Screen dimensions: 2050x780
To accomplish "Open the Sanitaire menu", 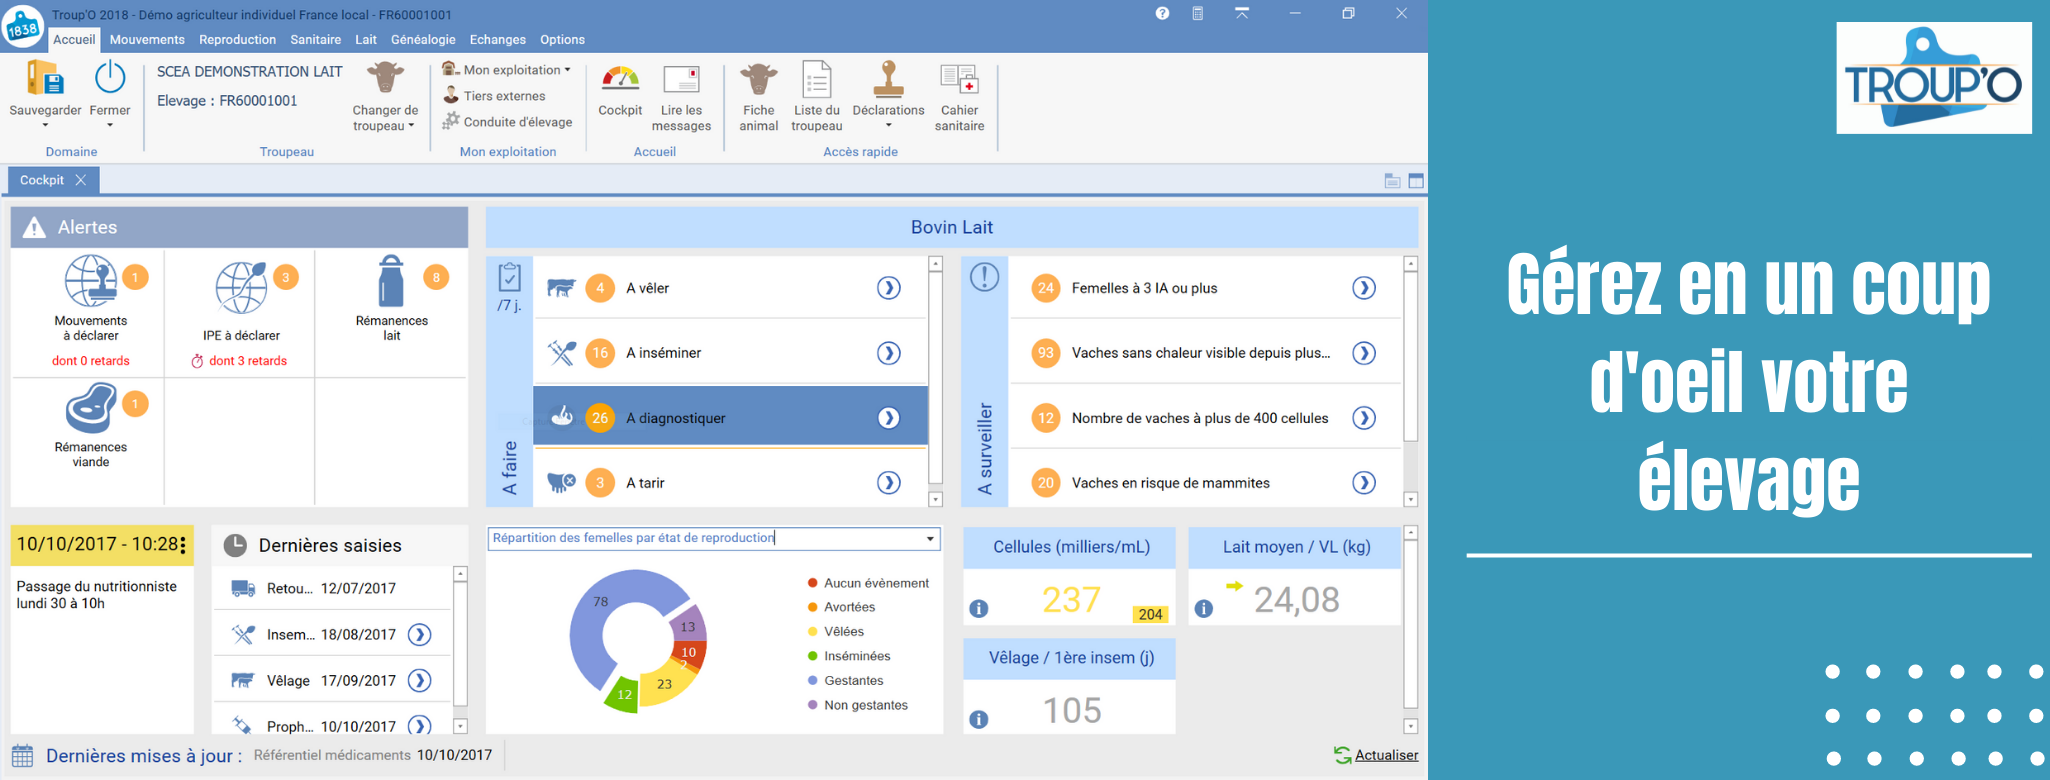I will click(x=315, y=40).
